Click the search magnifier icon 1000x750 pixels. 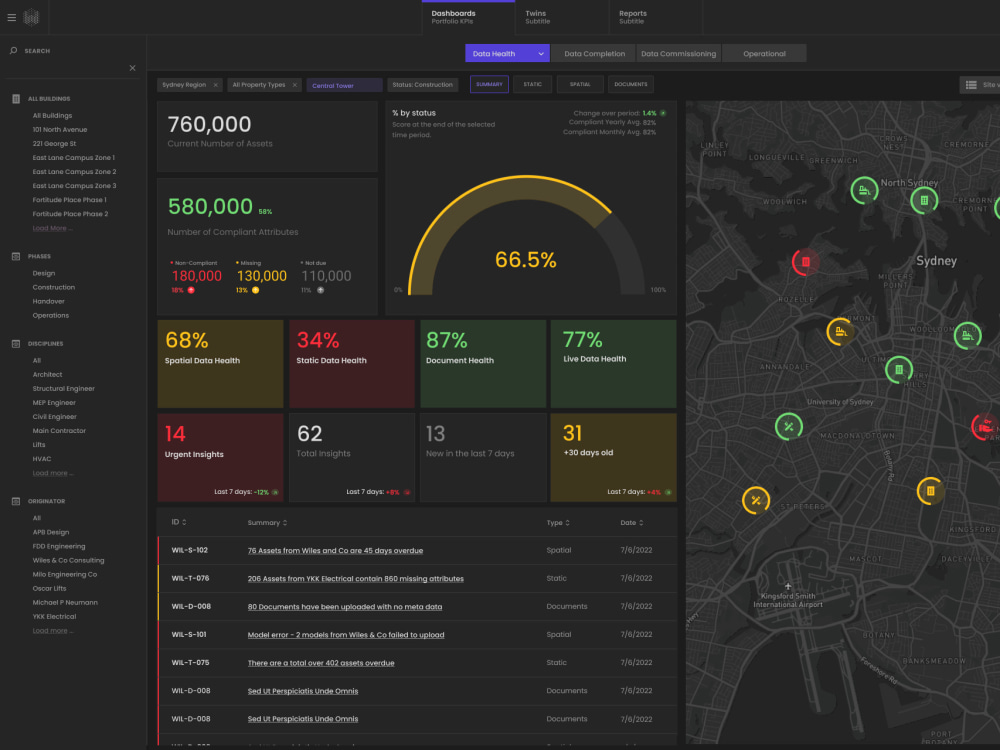[x=13, y=50]
